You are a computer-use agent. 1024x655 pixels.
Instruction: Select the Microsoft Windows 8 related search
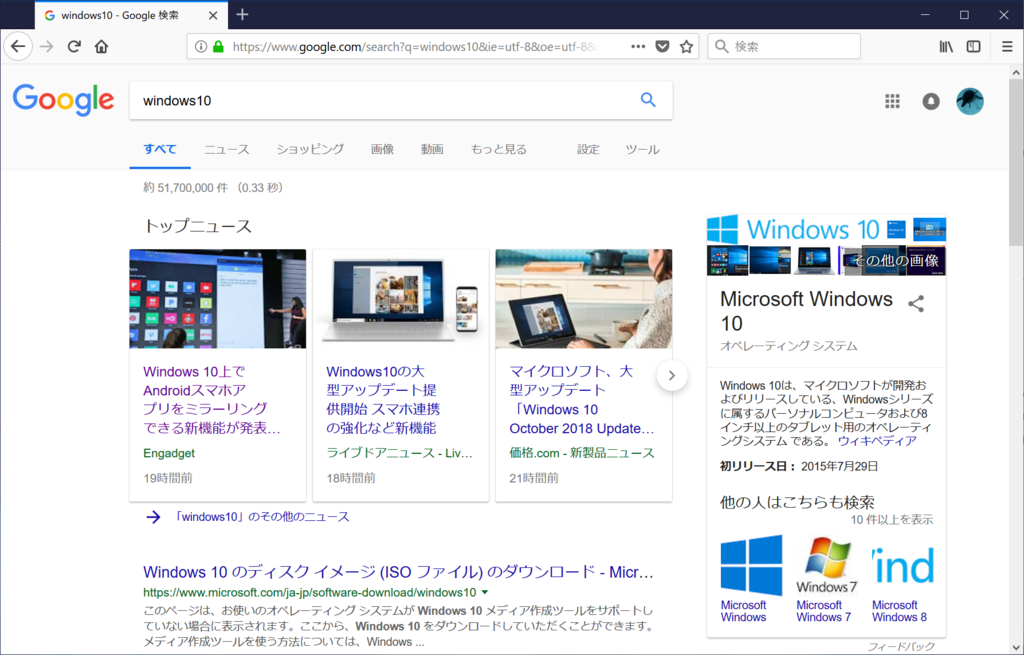(903, 579)
